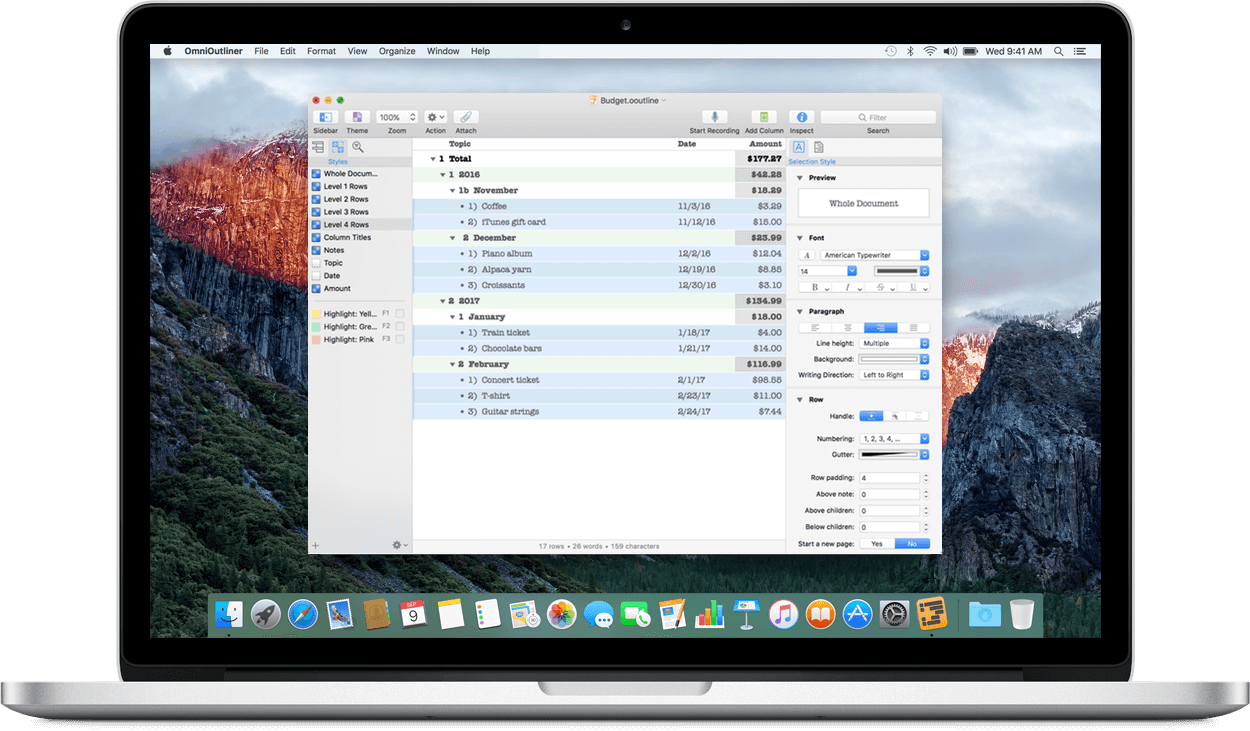Choose Yes for Start a new page

(x=877, y=544)
